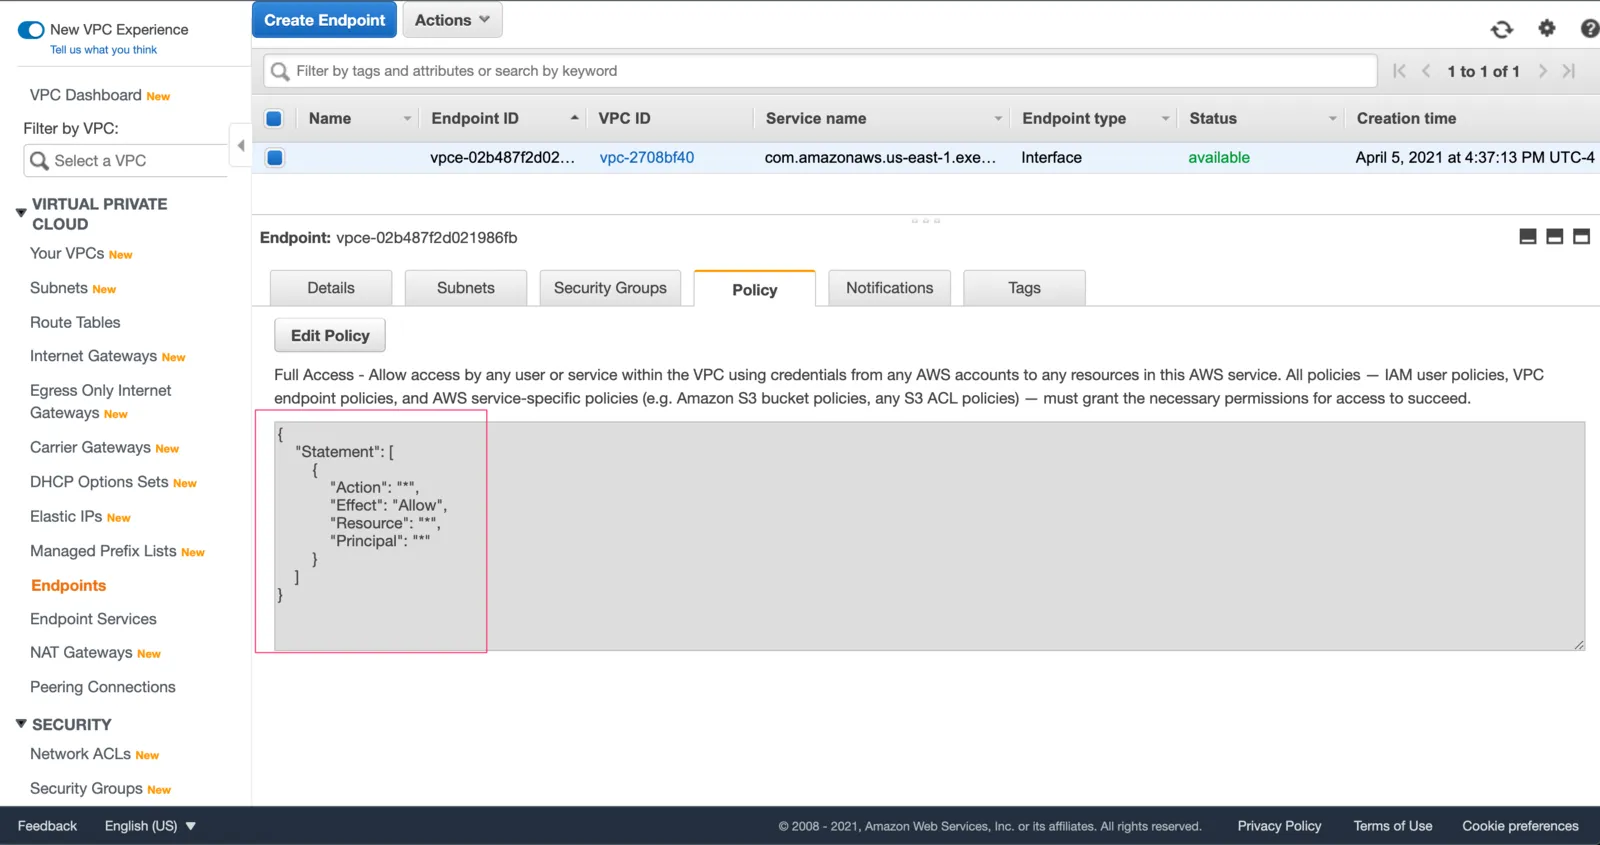
Task: Set the details pane to split layout
Action: (1554, 237)
